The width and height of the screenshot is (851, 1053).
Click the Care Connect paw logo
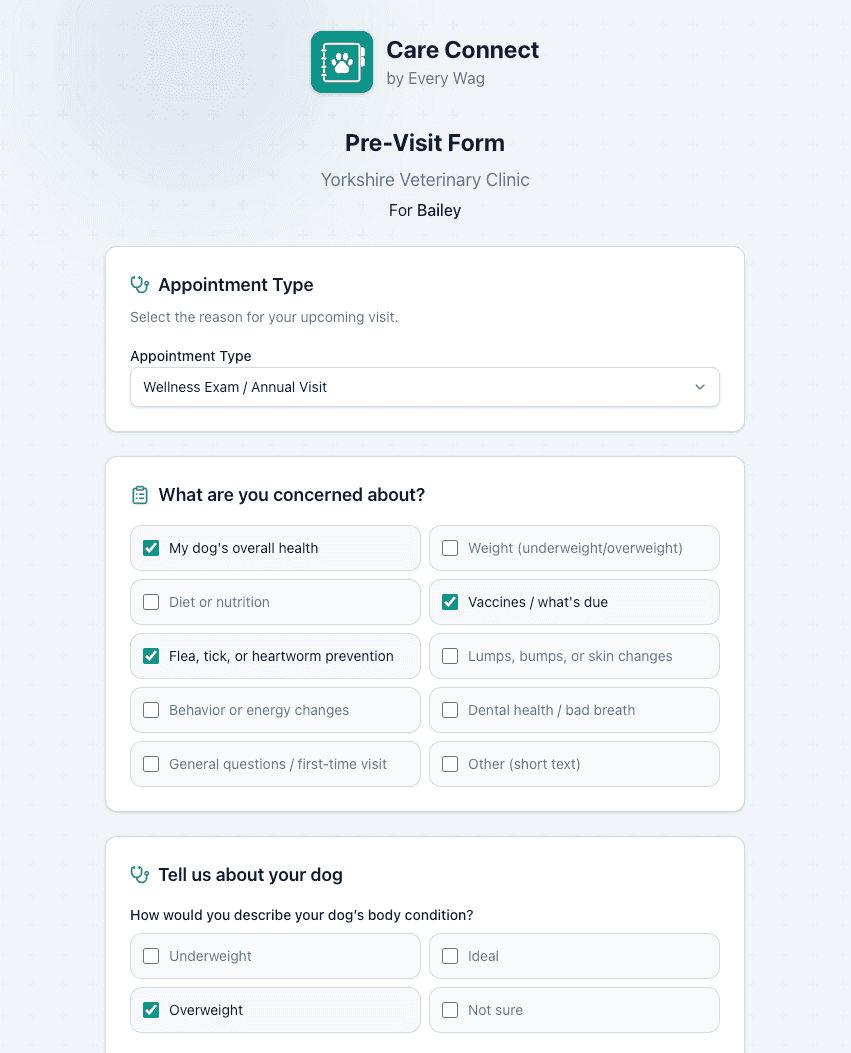(341, 61)
